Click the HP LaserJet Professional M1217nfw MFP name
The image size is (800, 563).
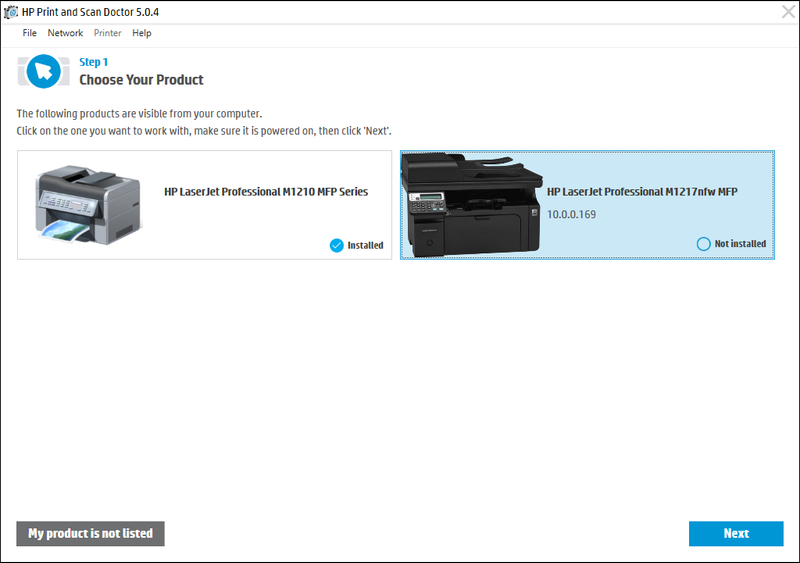pyautogui.click(x=642, y=192)
